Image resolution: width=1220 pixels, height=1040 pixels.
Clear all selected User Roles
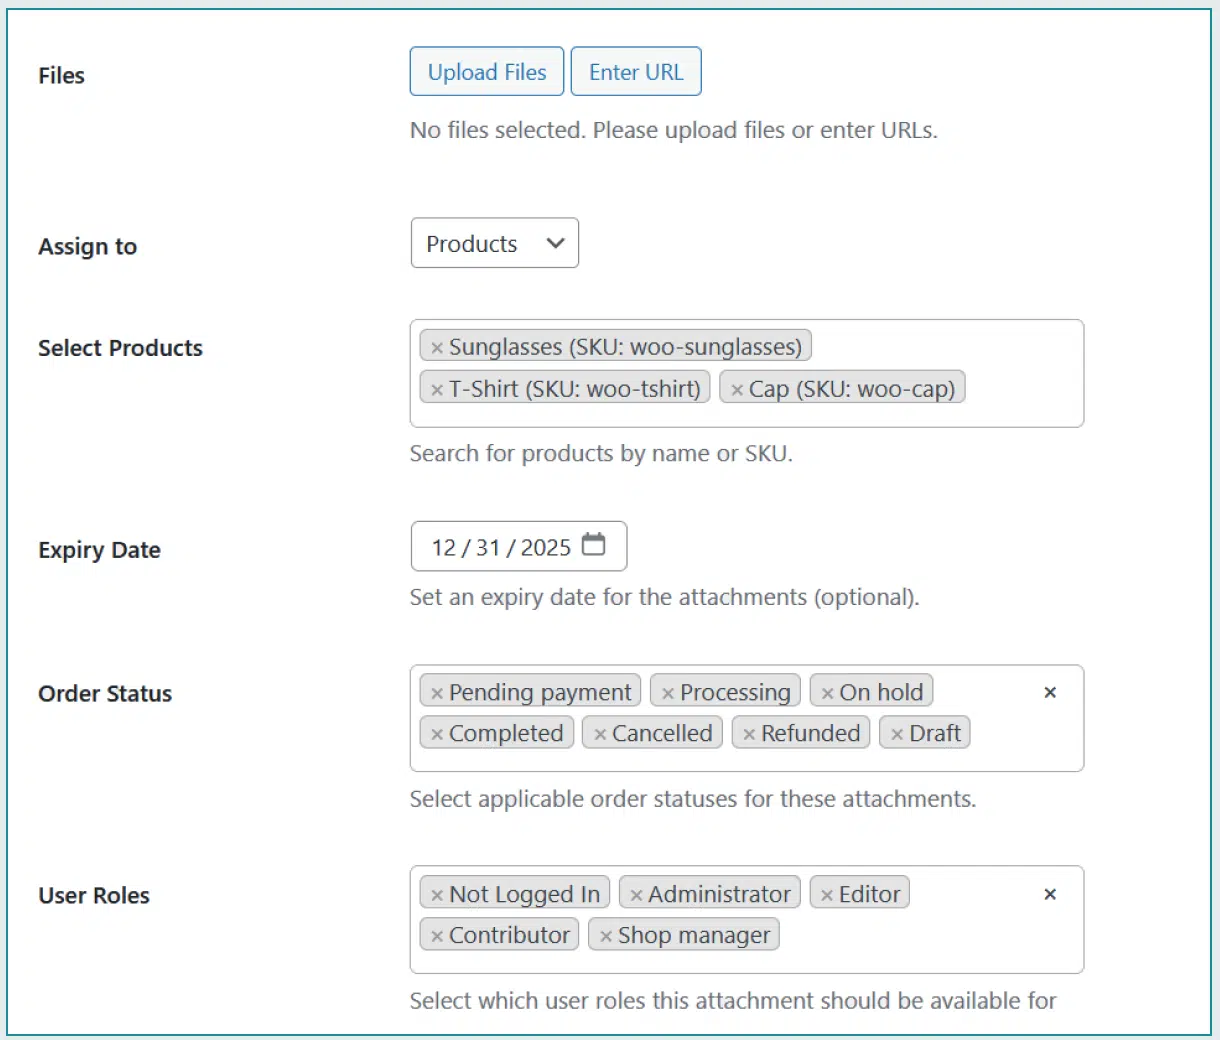(1050, 894)
